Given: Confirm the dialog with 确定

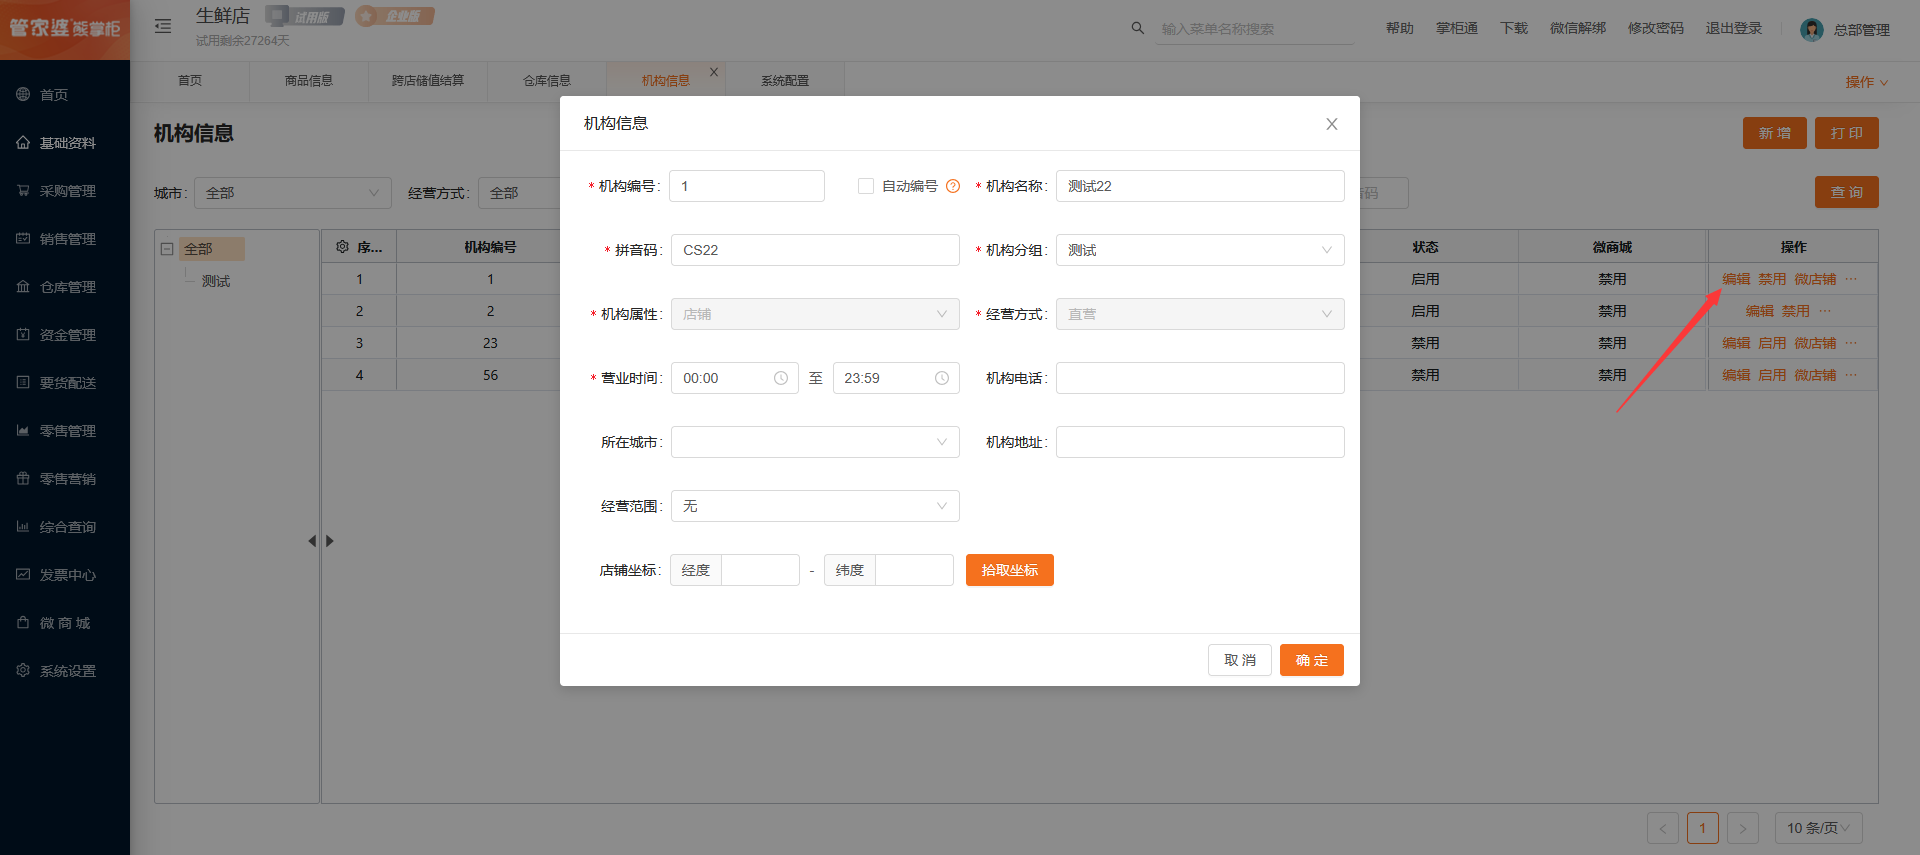Looking at the screenshot, I should coord(1311,660).
